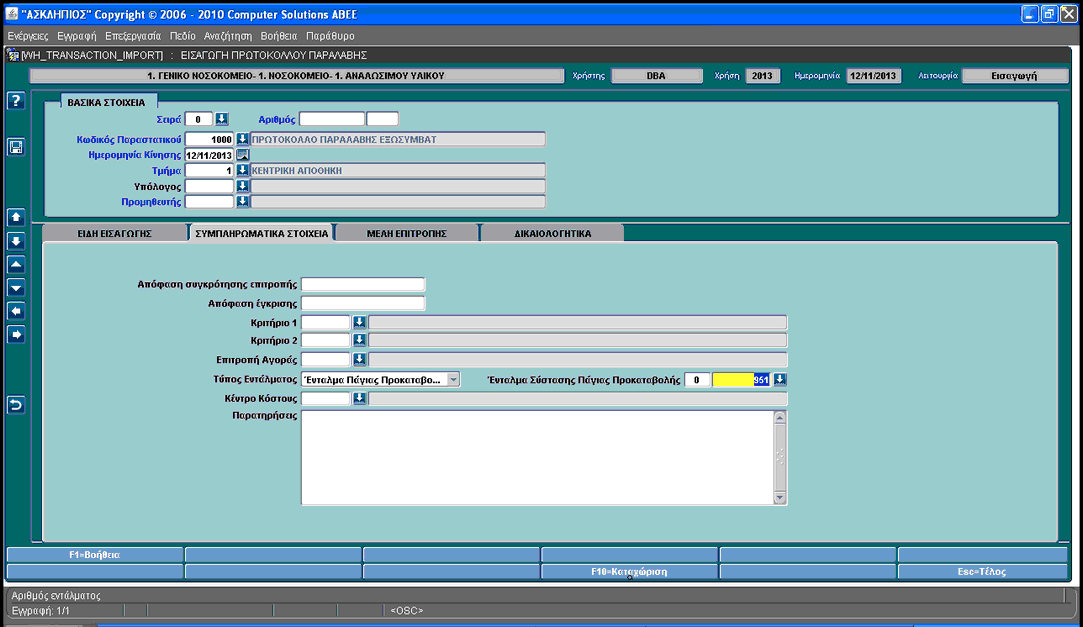Image resolution: width=1083 pixels, height=627 pixels.
Task: Open the Επιτροπή Αγοράς lookup list
Action: click(x=359, y=360)
